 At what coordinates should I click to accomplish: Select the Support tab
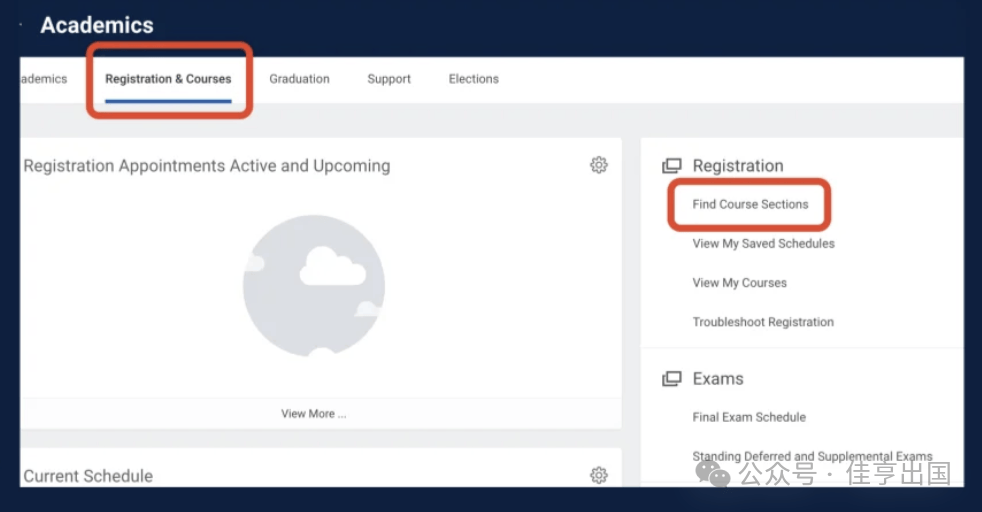point(389,79)
